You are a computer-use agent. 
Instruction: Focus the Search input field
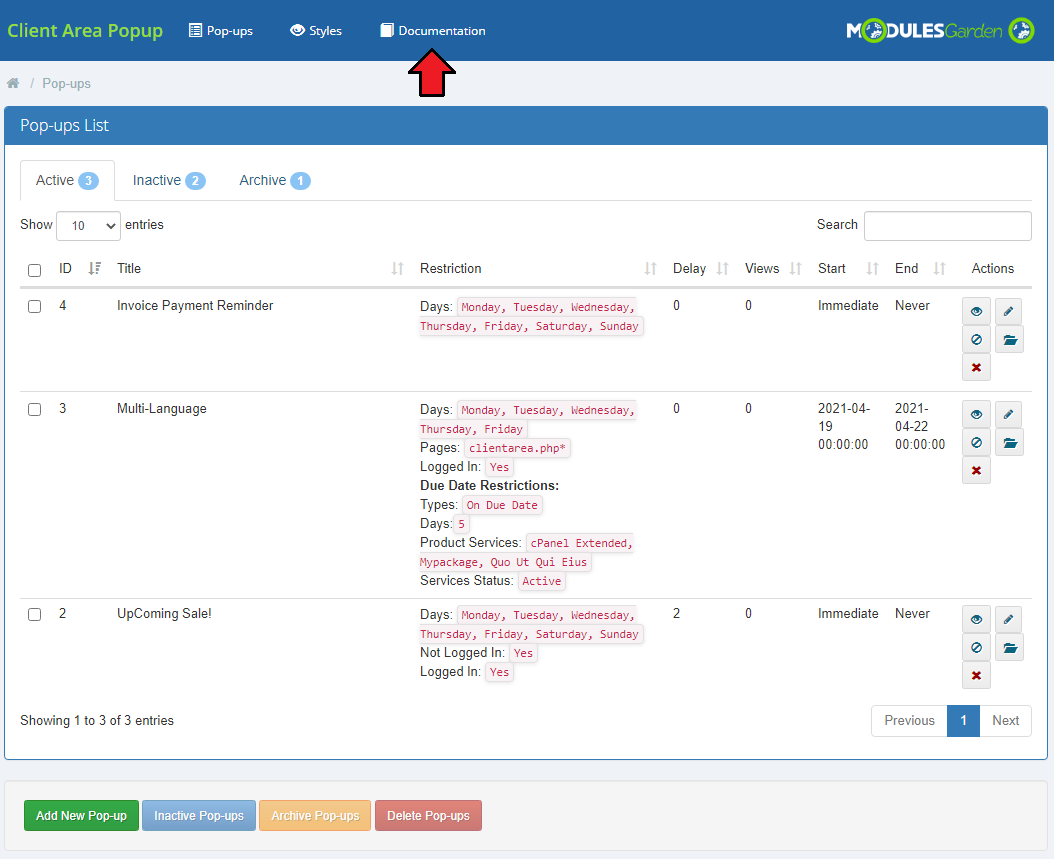947,225
